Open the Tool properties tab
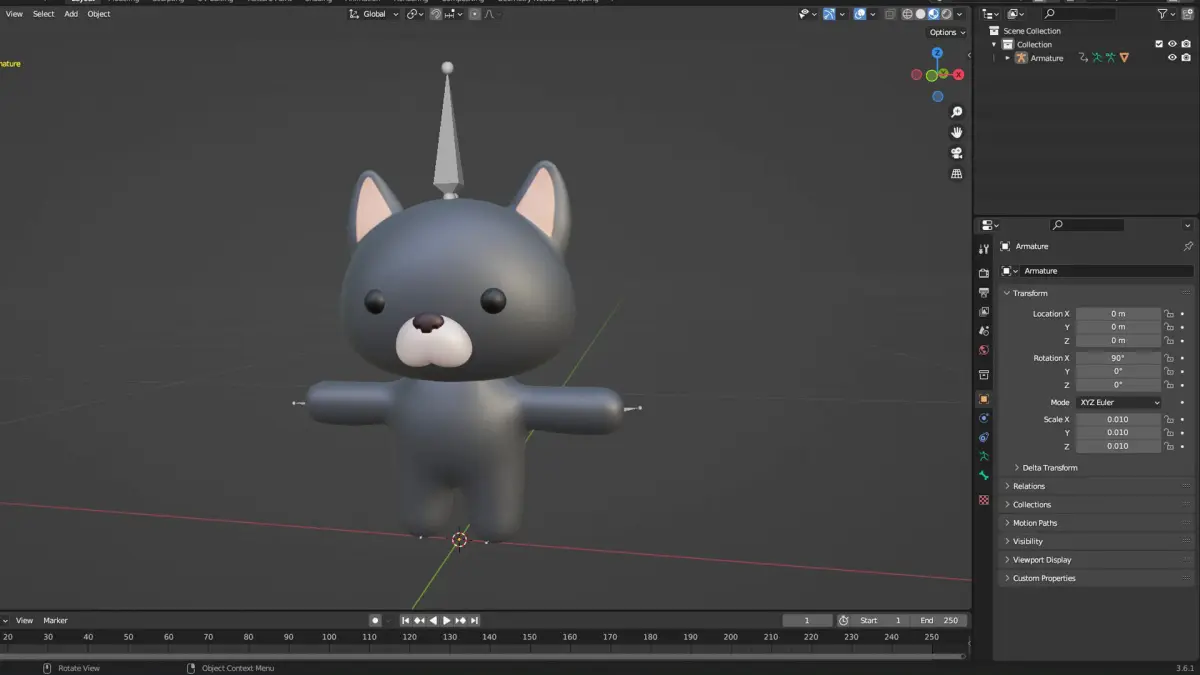Viewport: 1200px width, 675px height. 984,249
